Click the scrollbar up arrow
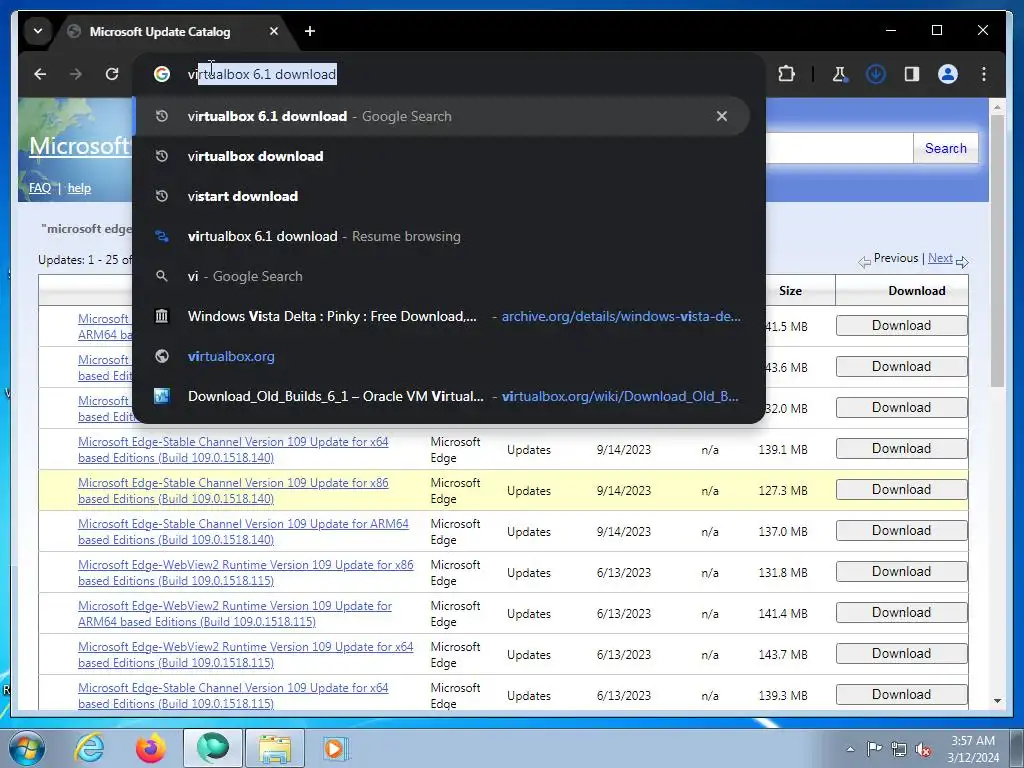Viewport: 1024px width, 768px height. [x=997, y=106]
